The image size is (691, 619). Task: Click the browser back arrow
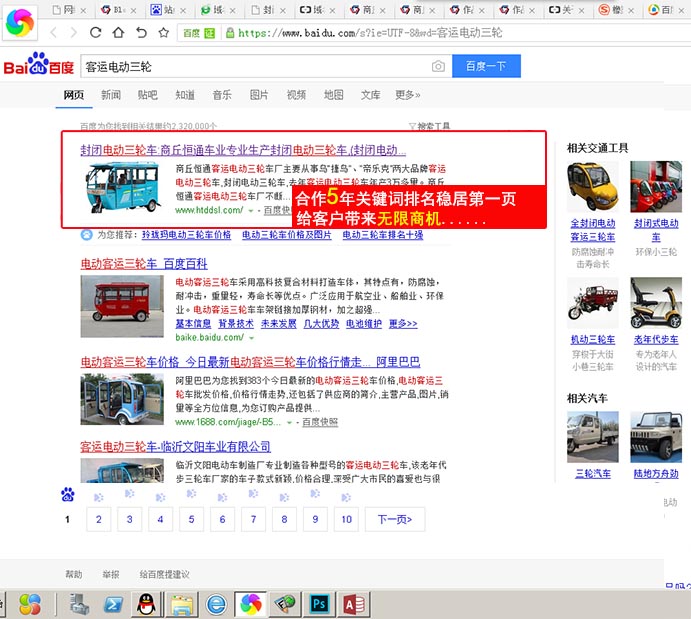point(53,33)
